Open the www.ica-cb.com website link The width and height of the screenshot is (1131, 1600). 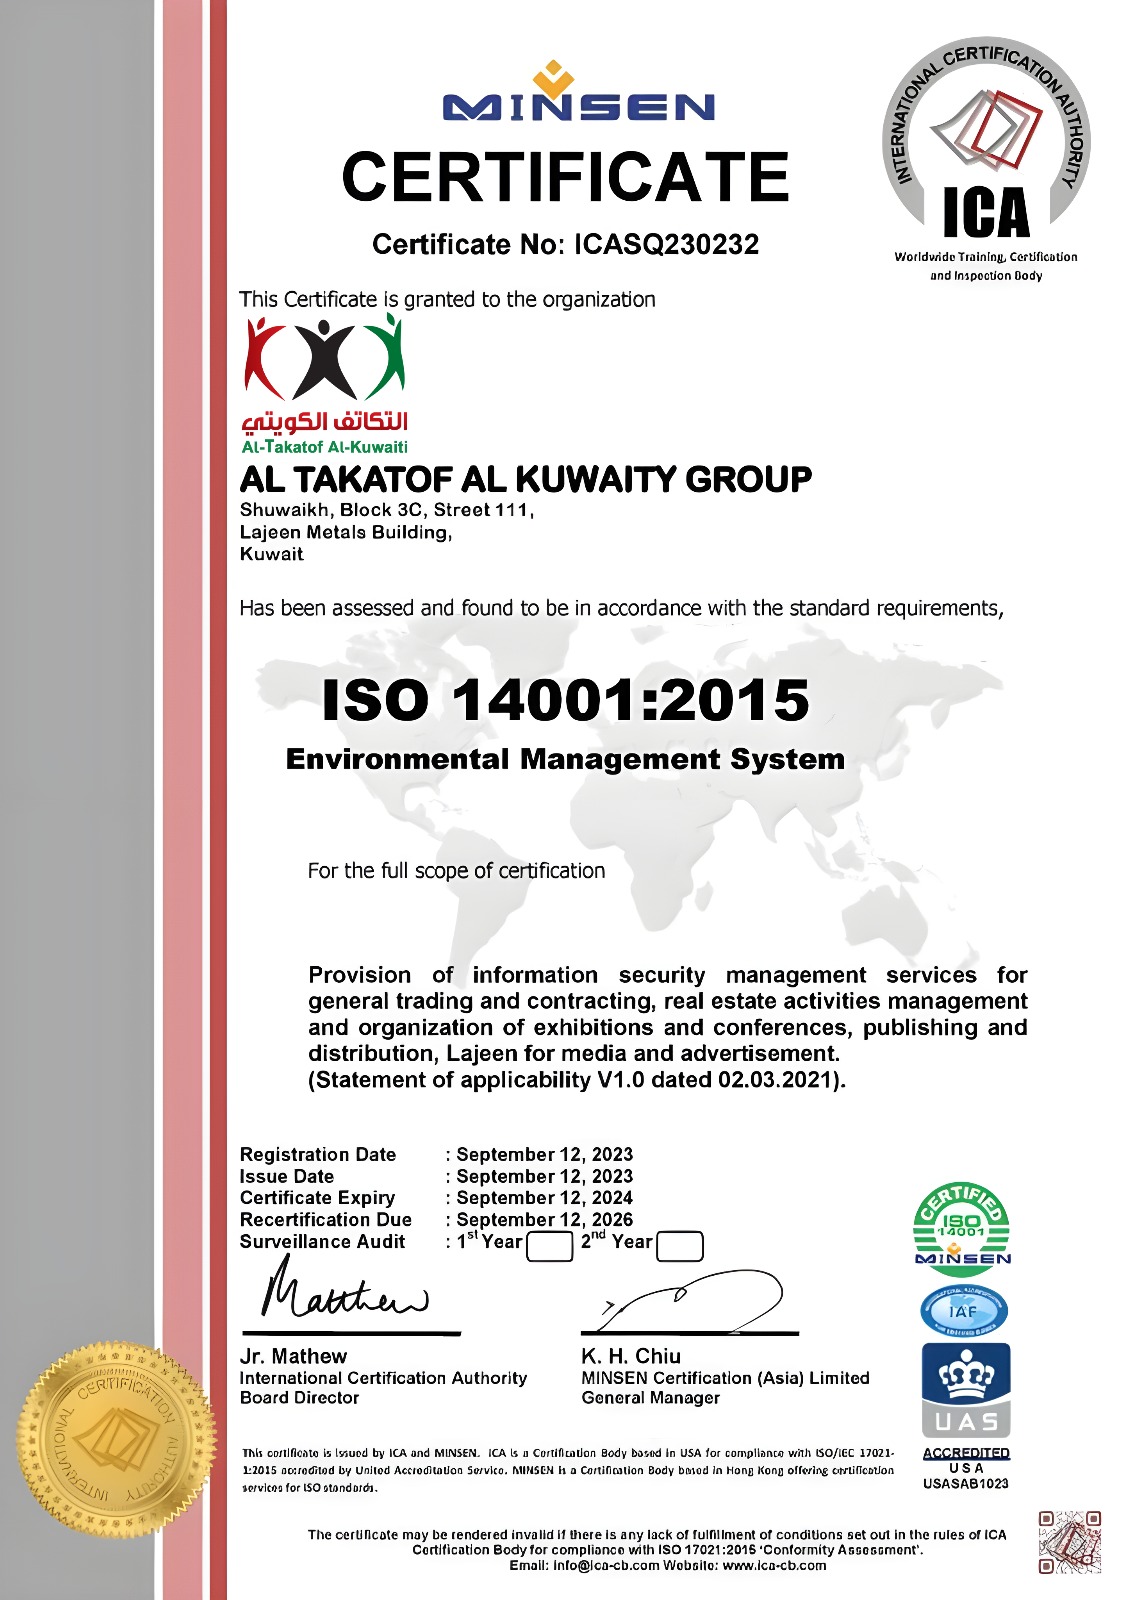tap(774, 1566)
